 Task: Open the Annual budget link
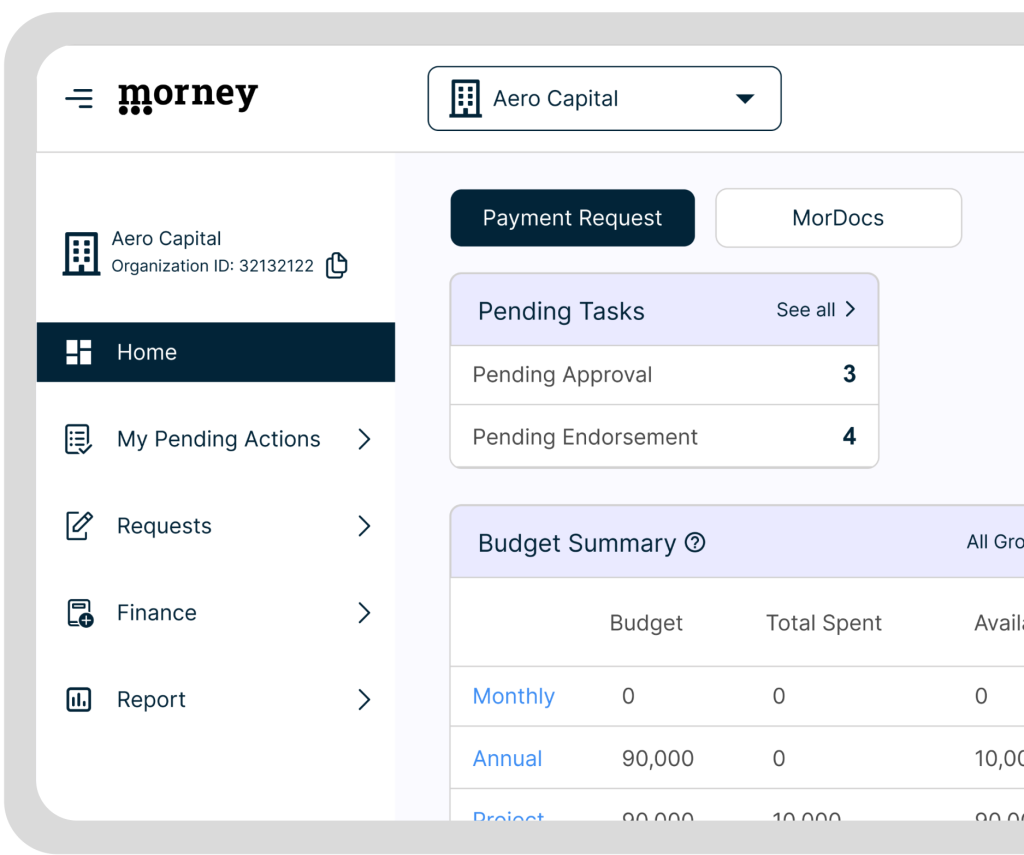pos(507,759)
